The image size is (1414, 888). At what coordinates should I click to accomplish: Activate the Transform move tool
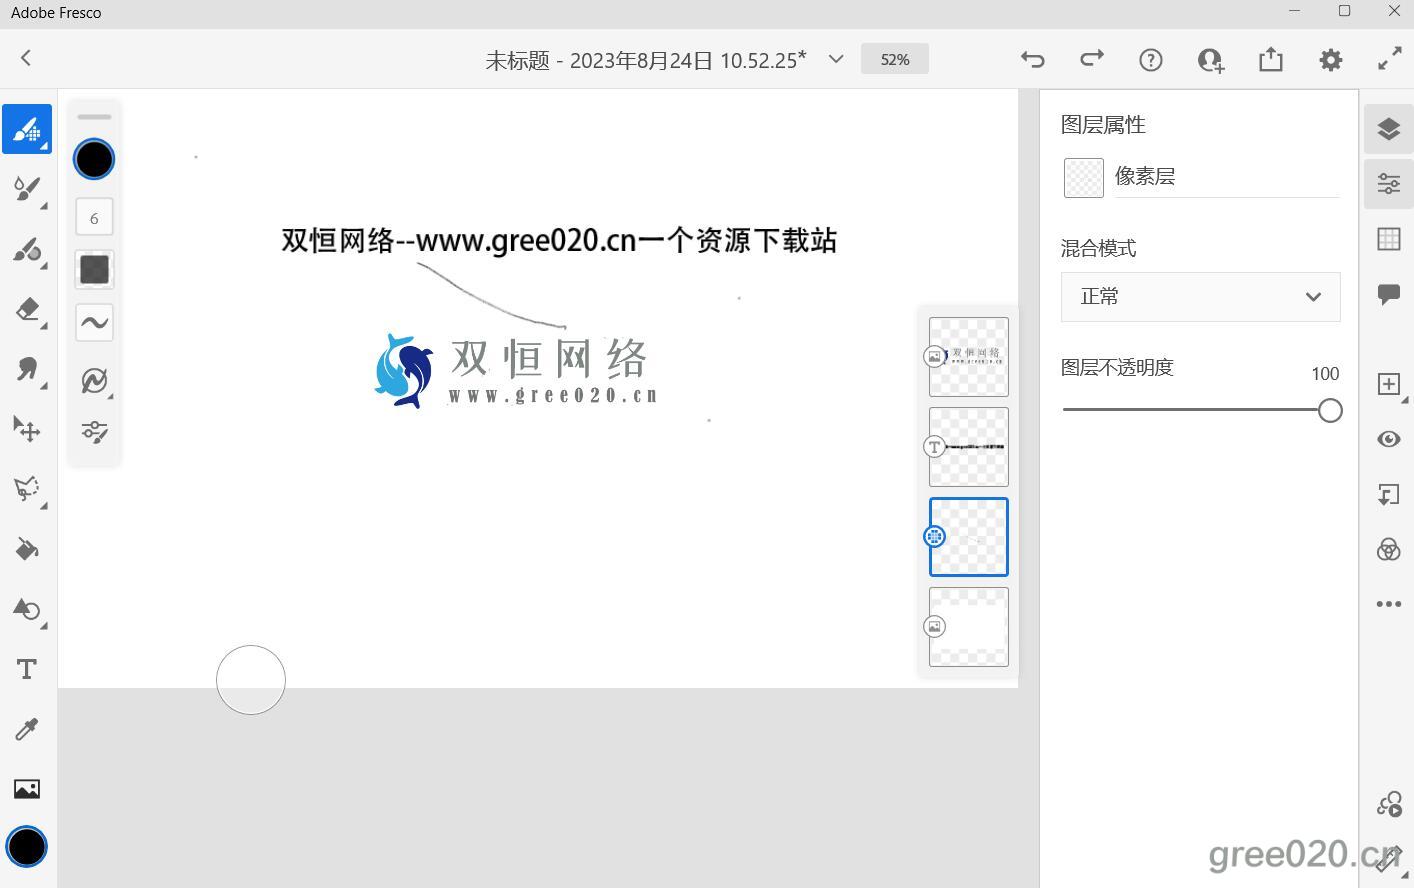27,429
